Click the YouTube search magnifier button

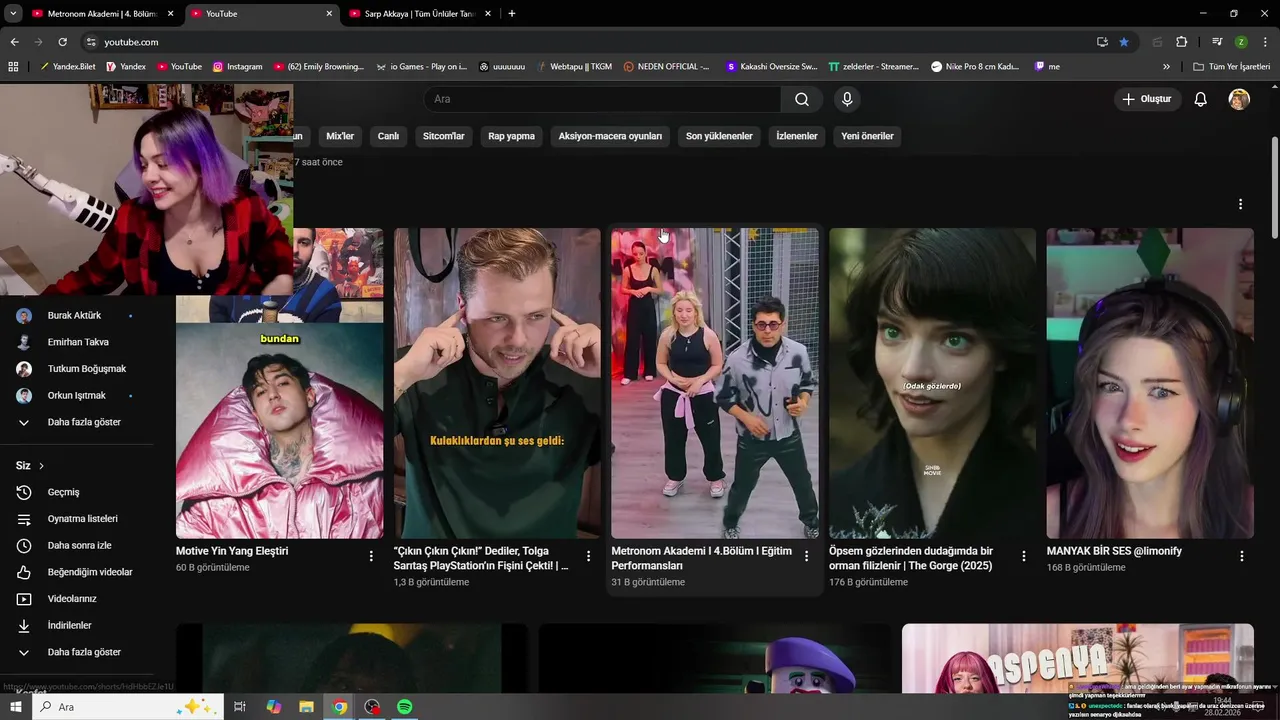point(802,99)
